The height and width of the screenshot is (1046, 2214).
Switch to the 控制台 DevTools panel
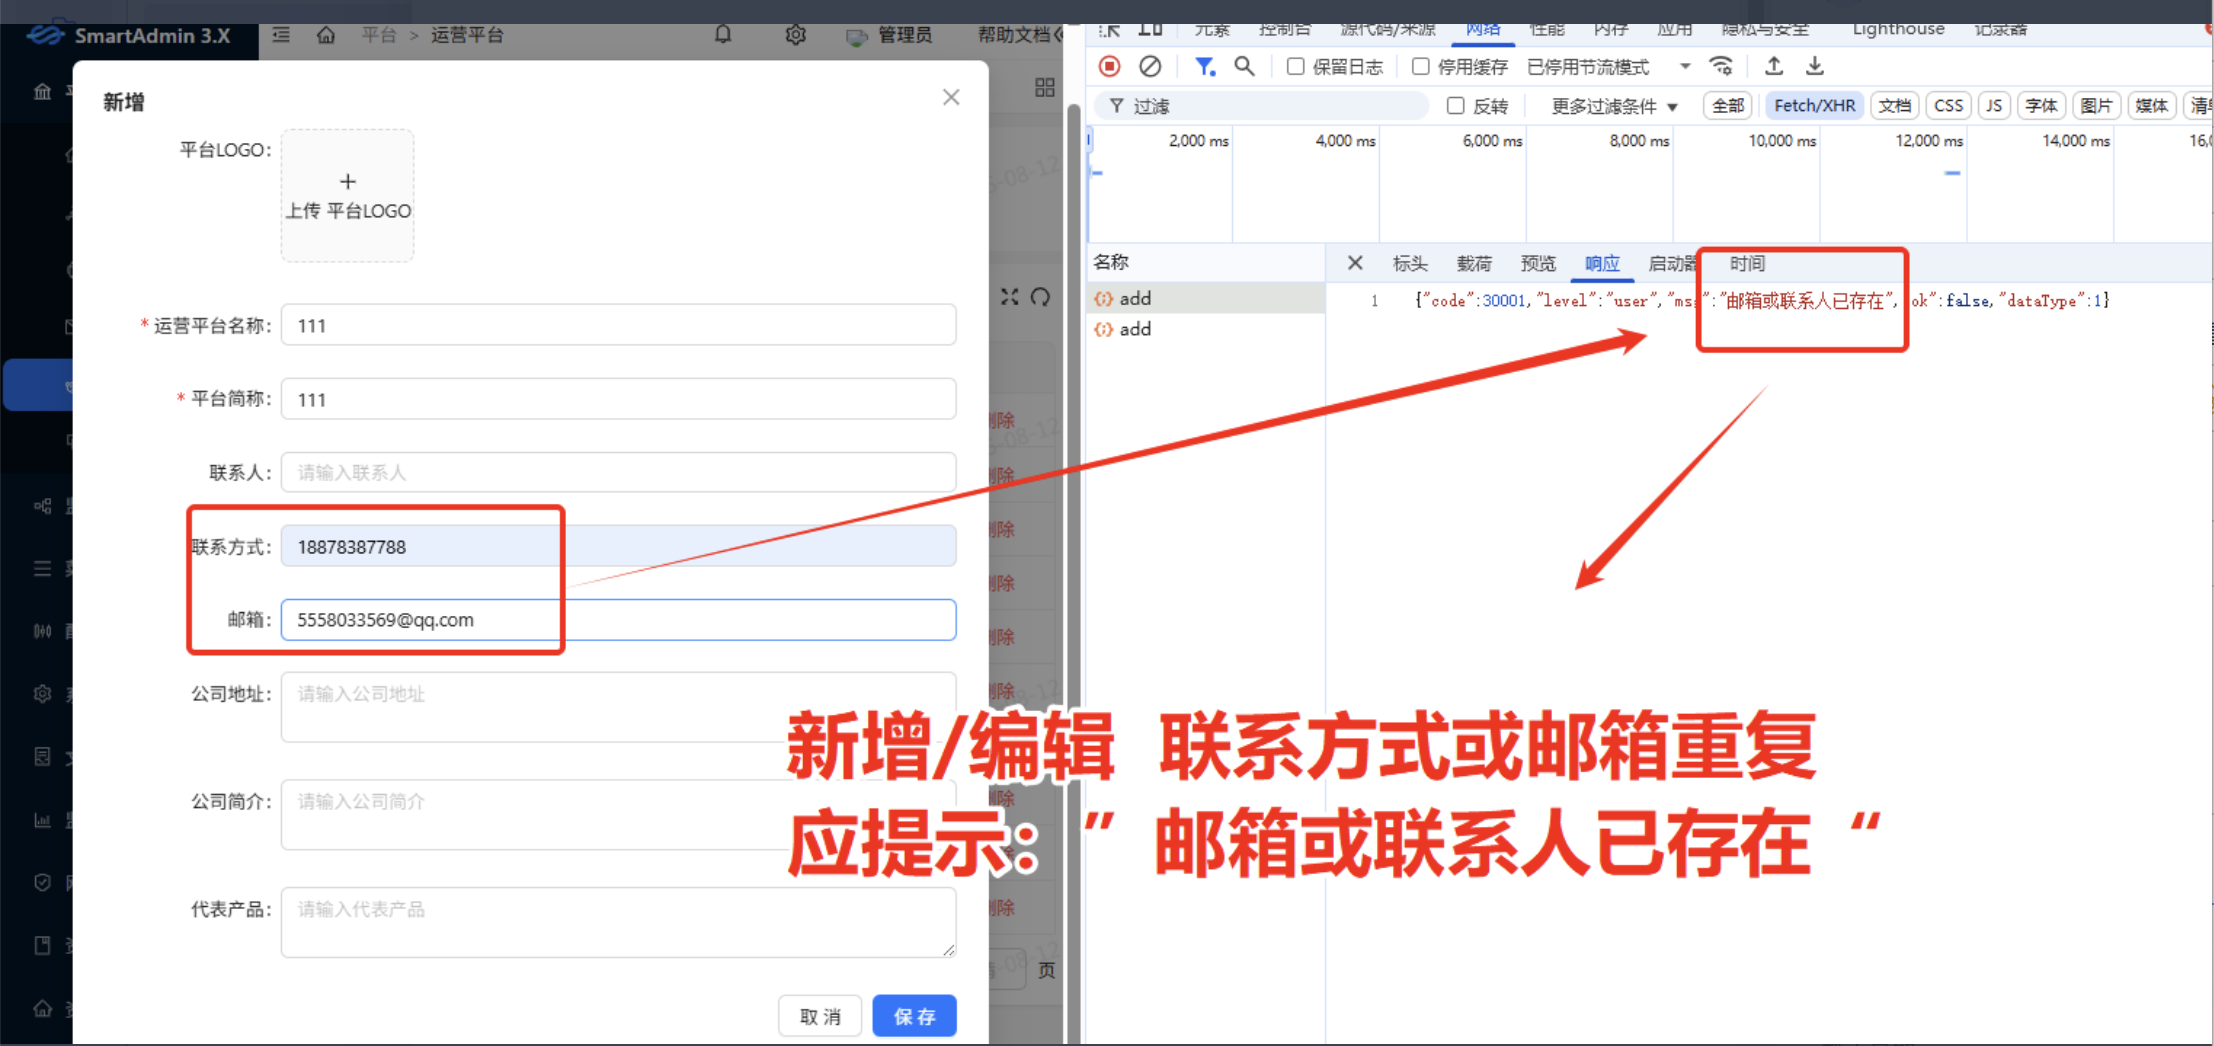[x=1284, y=29]
